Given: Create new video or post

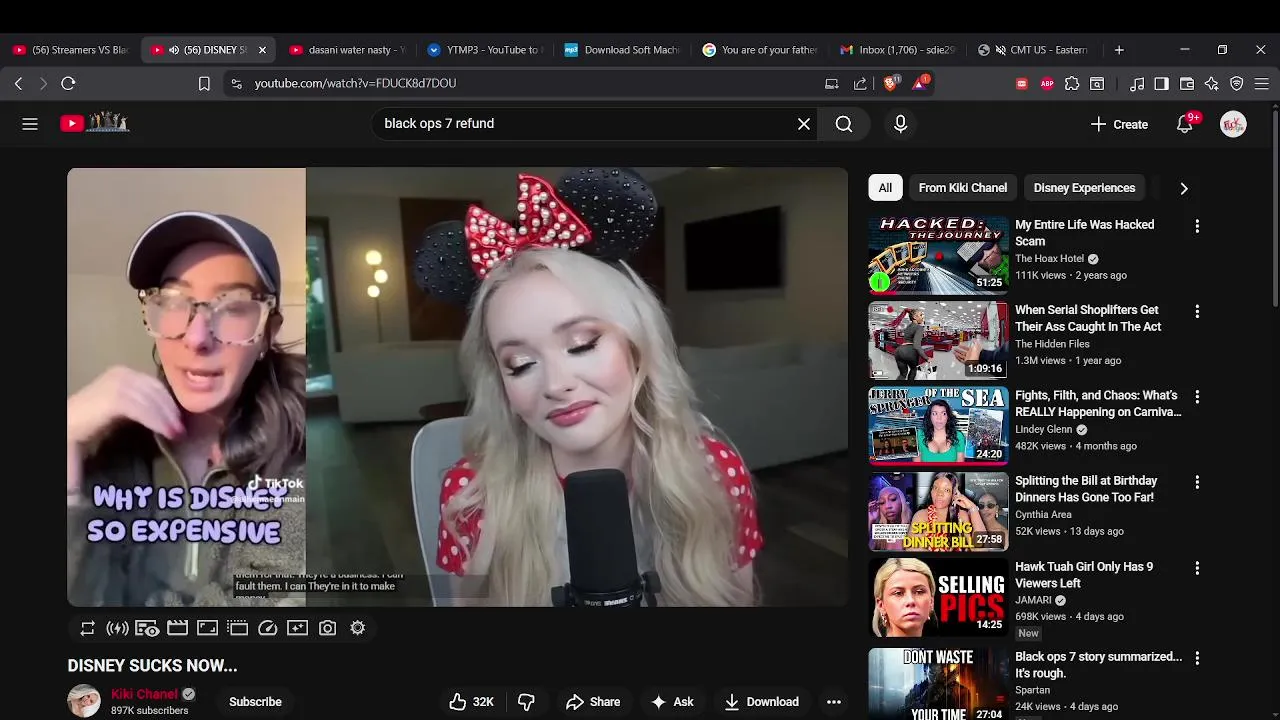Looking at the screenshot, I should (x=1119, y=124).
